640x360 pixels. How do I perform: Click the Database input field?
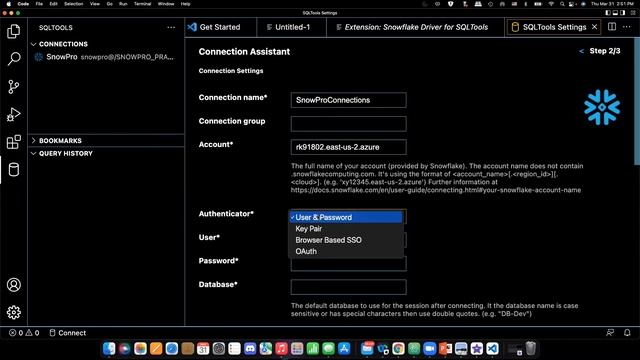point(349,287)
